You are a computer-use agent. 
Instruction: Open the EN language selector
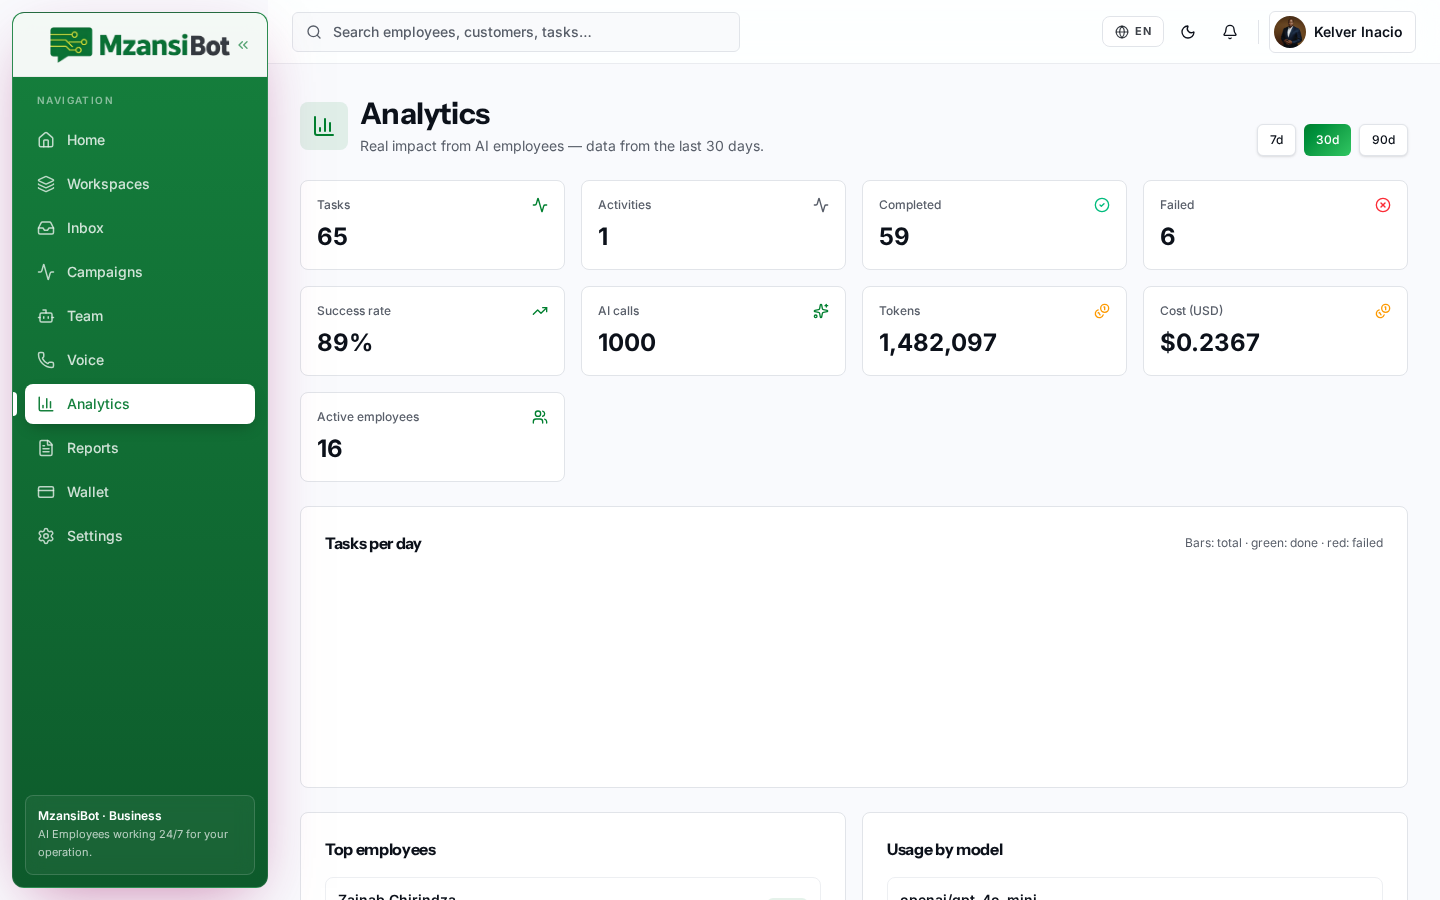coord(1133,32)
